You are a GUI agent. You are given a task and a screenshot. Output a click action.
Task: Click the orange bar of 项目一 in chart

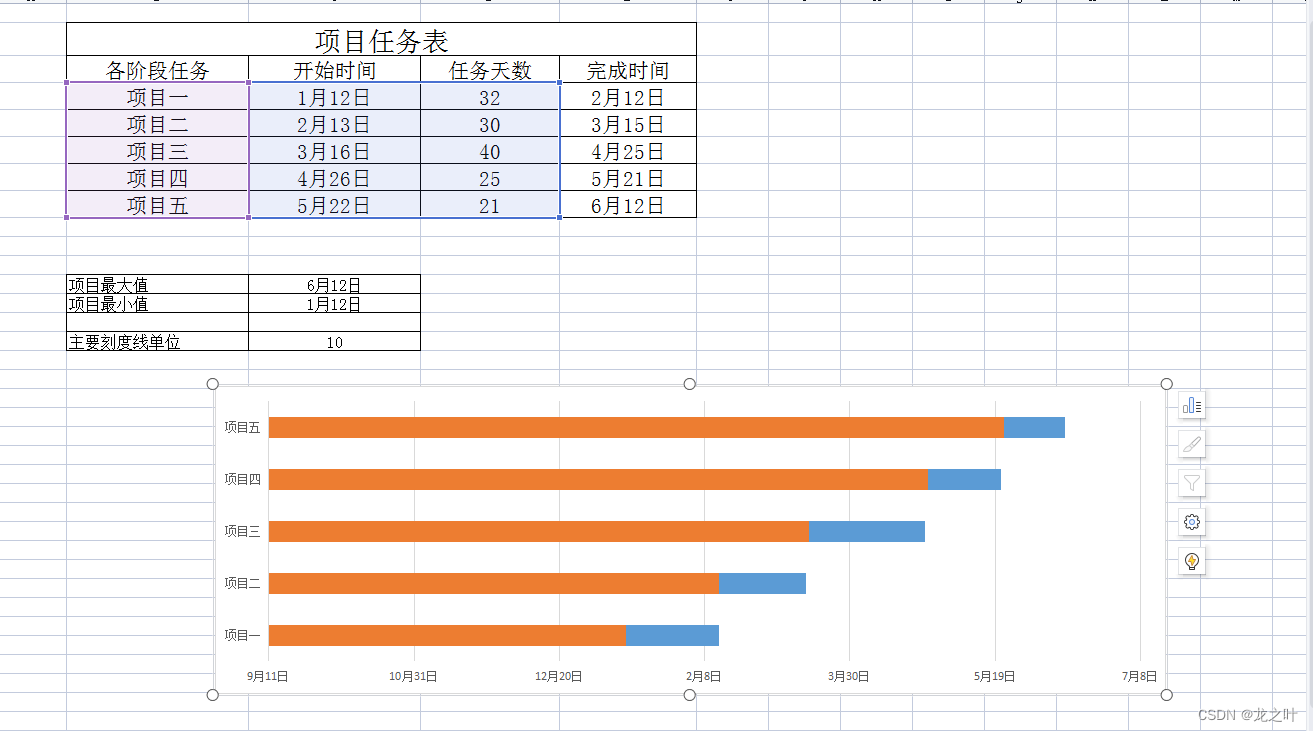pyautogui.click(x=447, y=635)
